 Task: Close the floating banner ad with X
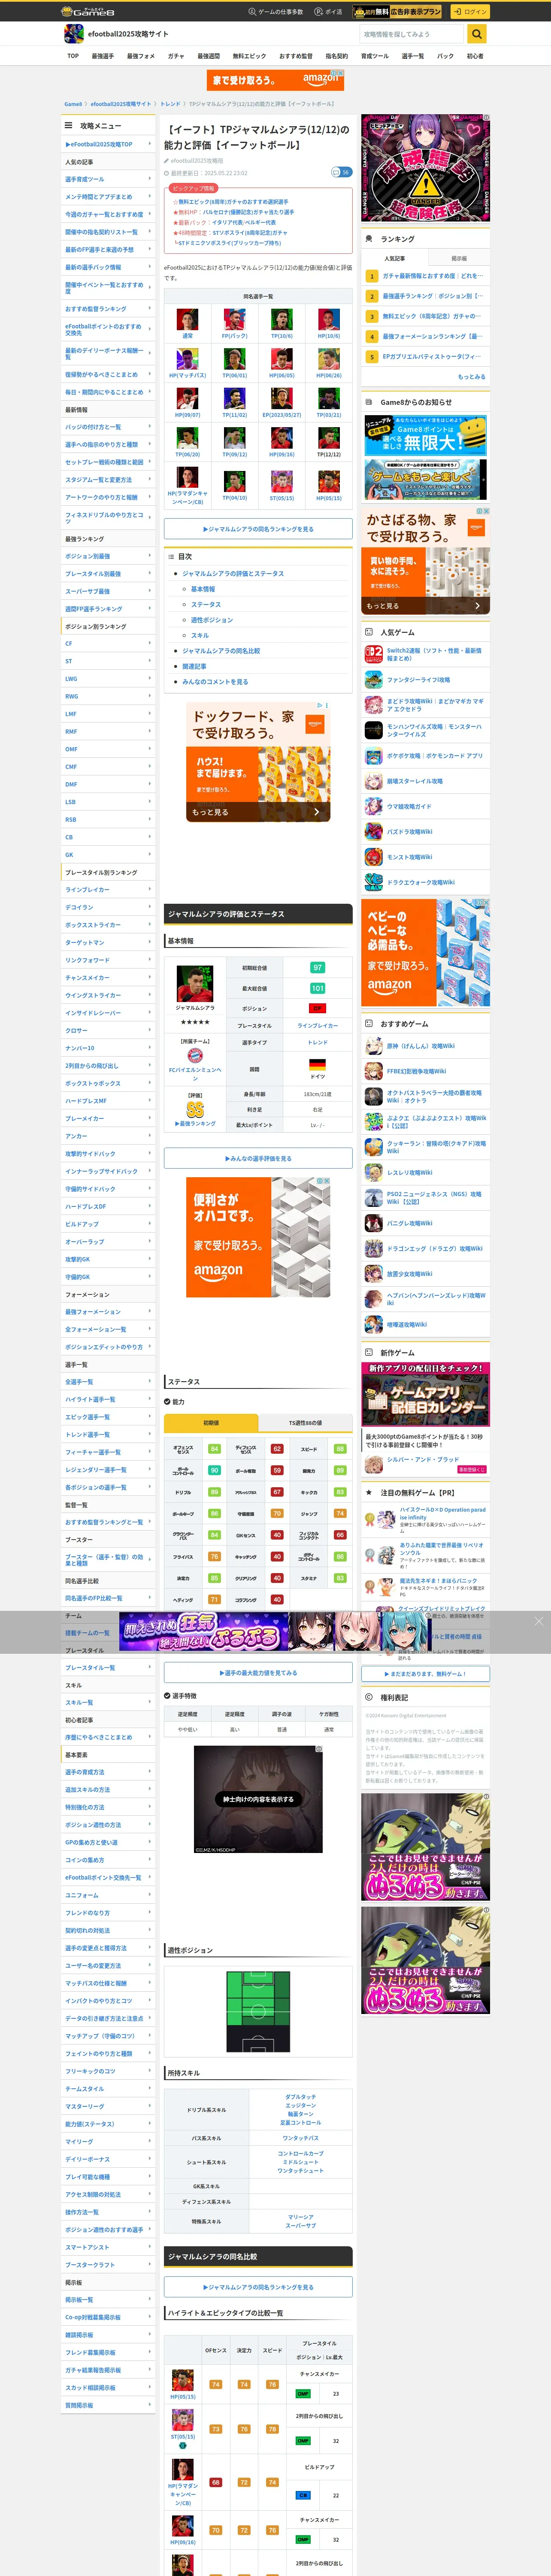(538, 1621)
